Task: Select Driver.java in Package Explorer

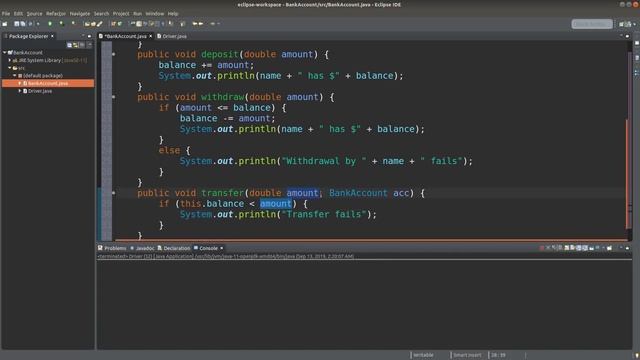Action: [x=40, y=91]
